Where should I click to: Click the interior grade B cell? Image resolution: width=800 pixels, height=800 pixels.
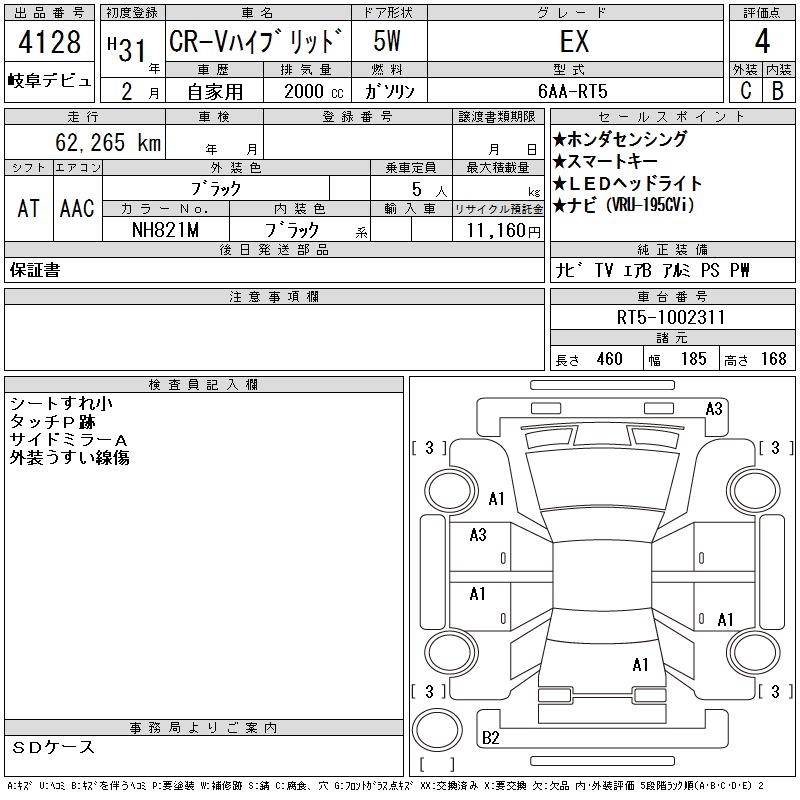(x=777, y=90)
